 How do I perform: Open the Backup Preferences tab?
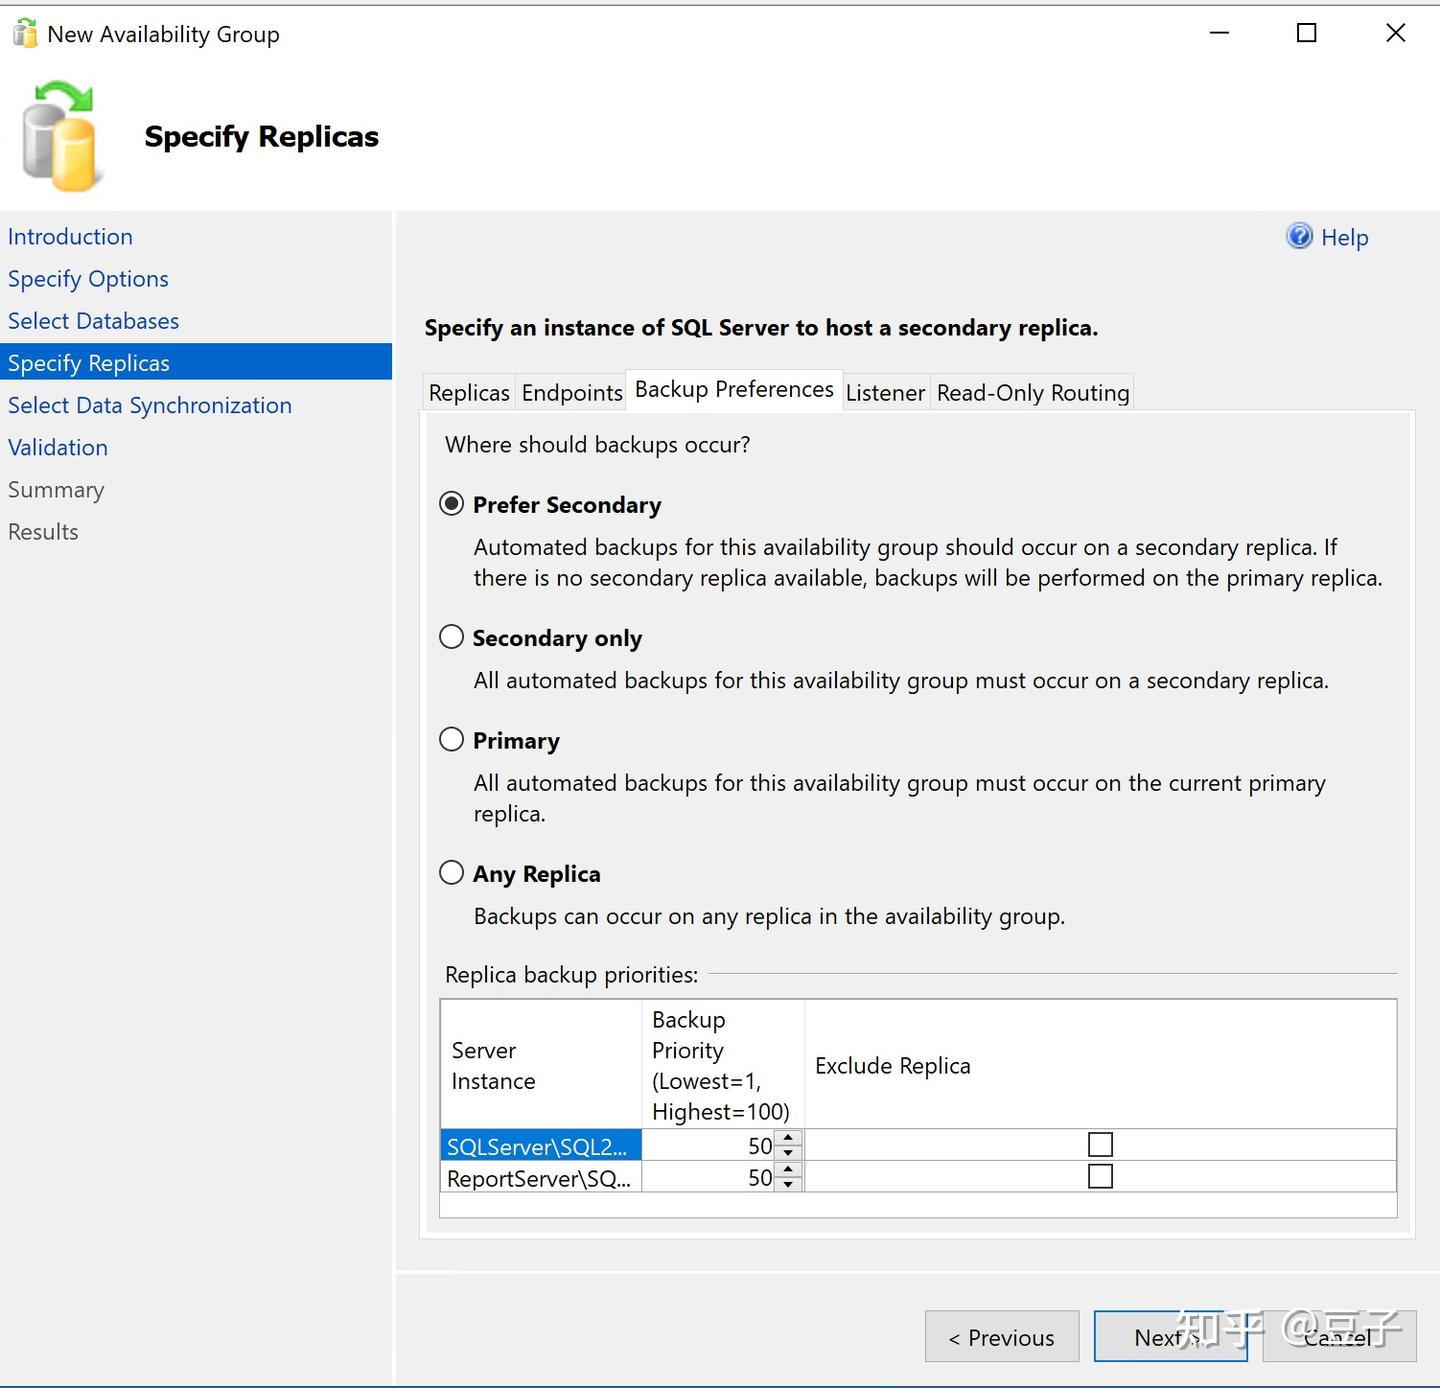(x=734, y=389)
